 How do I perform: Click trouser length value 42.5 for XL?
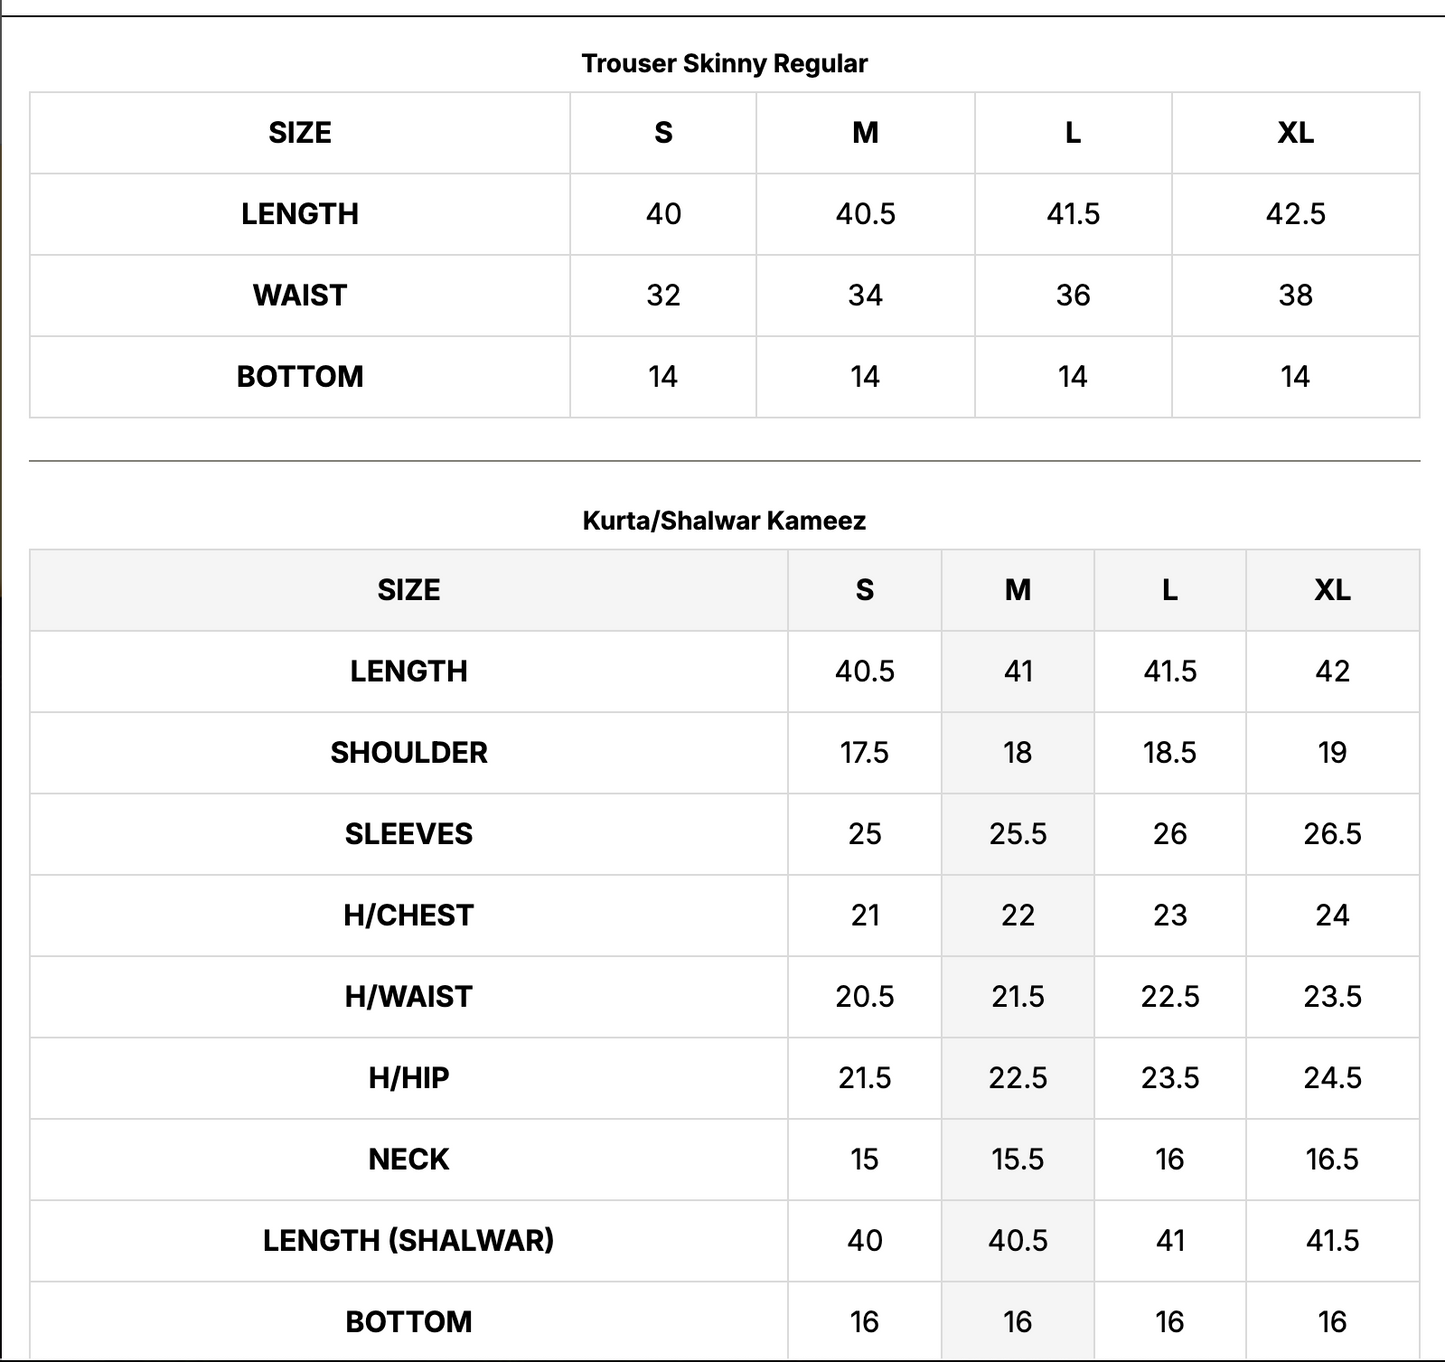click(x=1295, y=214)
